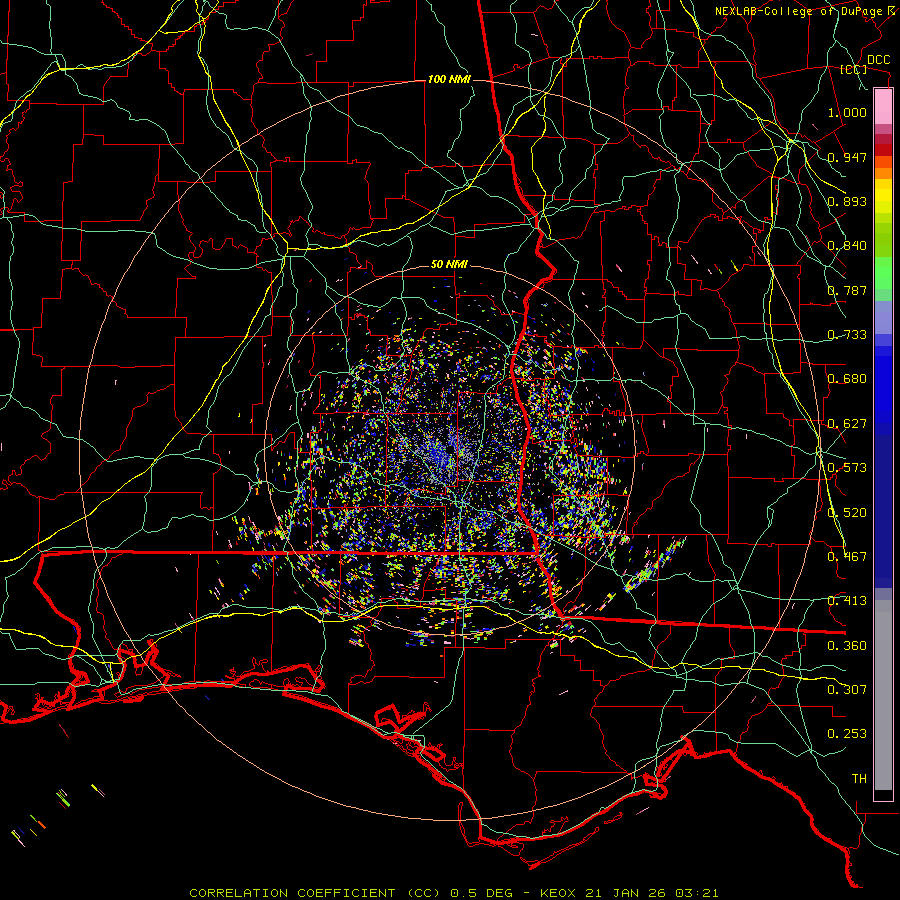Select the DCC product label
The width and height of the screenshot is (900, 900).
tap(878, 60)
